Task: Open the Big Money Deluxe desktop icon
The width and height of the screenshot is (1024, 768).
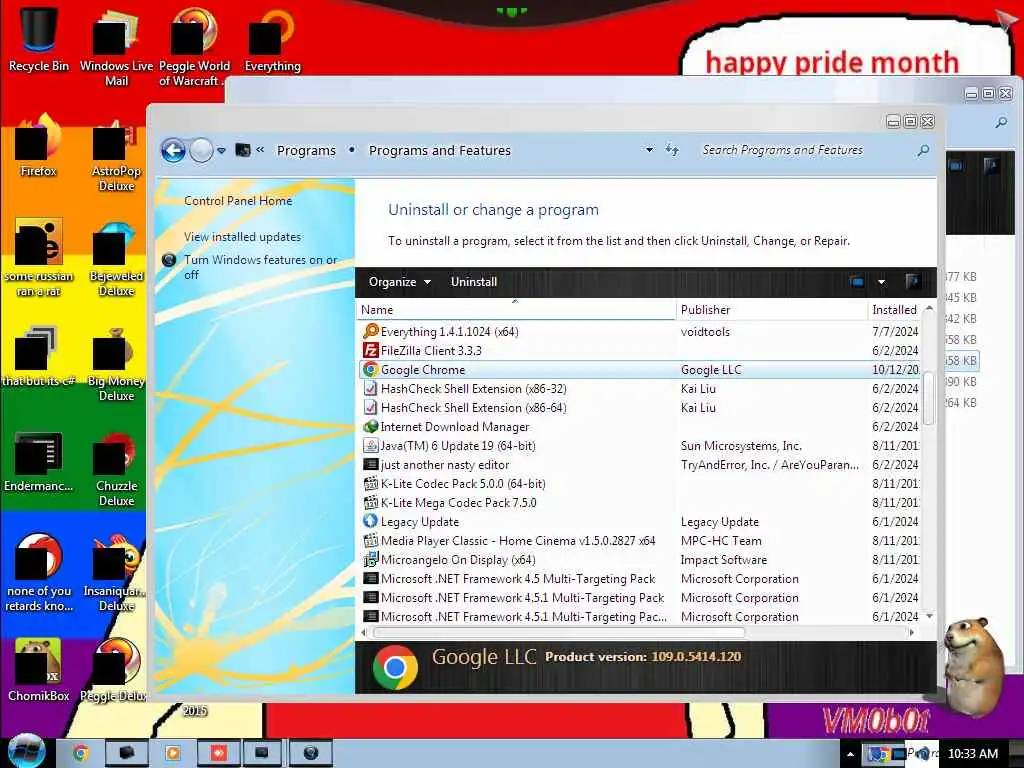Action: coord(116,364)
